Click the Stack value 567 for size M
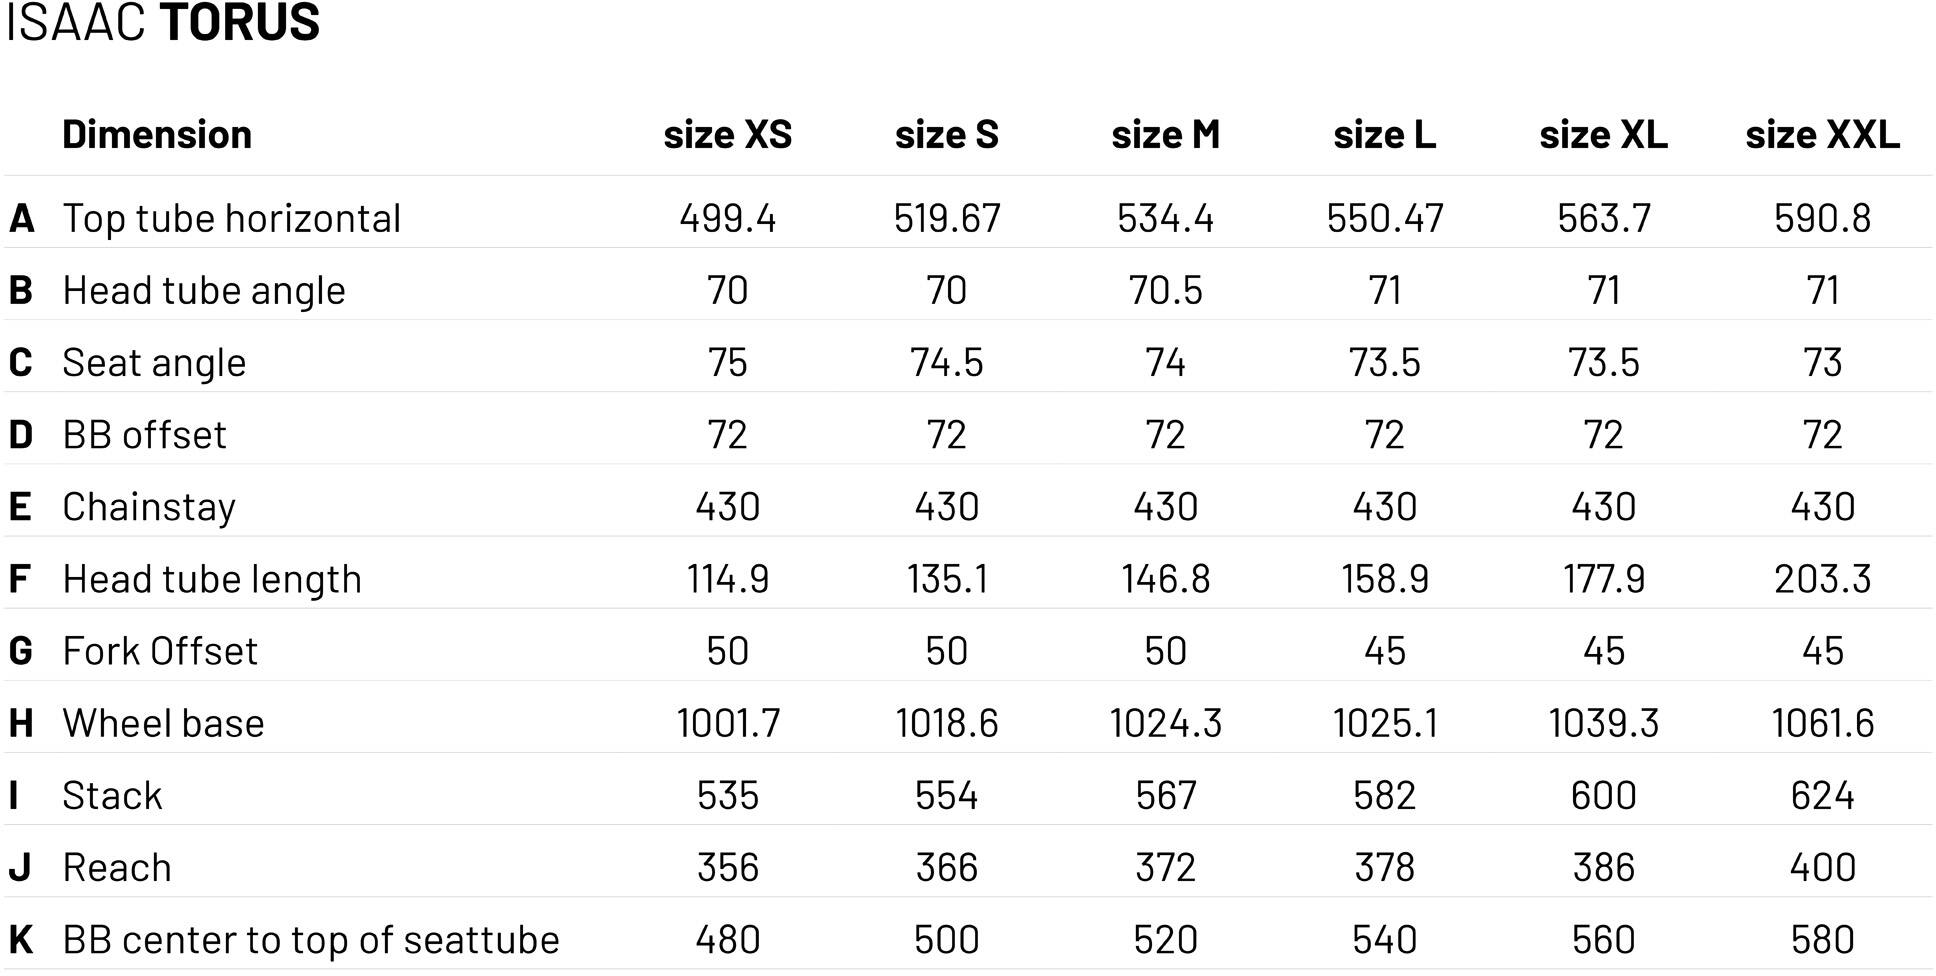The width and height of the screenshot is (1936, 976). pos(1165,796)
